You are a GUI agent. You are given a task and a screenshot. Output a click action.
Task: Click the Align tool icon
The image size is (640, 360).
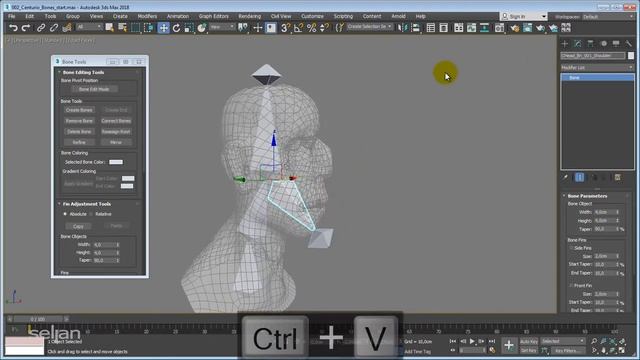click(x=416, y=28)
